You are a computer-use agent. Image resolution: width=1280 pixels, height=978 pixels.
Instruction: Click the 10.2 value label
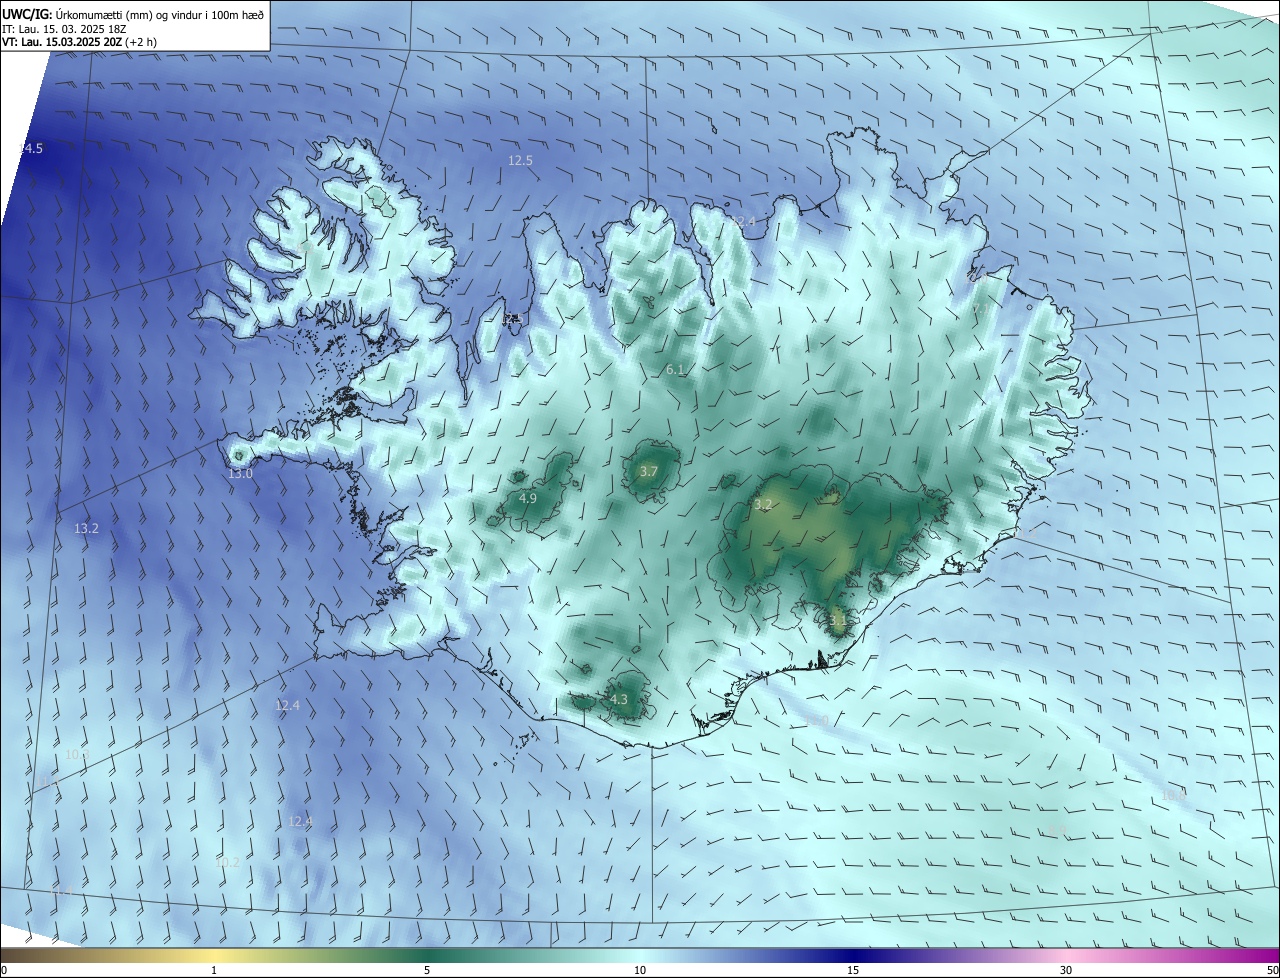click(x=228, y=861)
